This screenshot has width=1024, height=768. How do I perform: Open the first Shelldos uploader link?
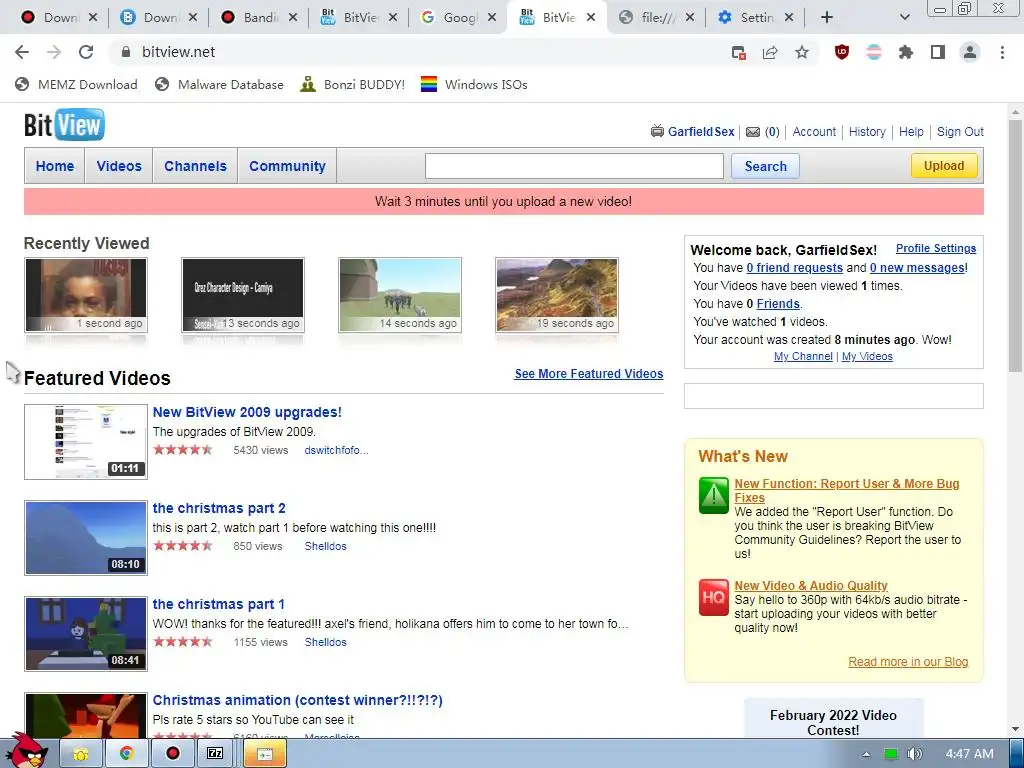pyautogui.click(x=325, y=546)
